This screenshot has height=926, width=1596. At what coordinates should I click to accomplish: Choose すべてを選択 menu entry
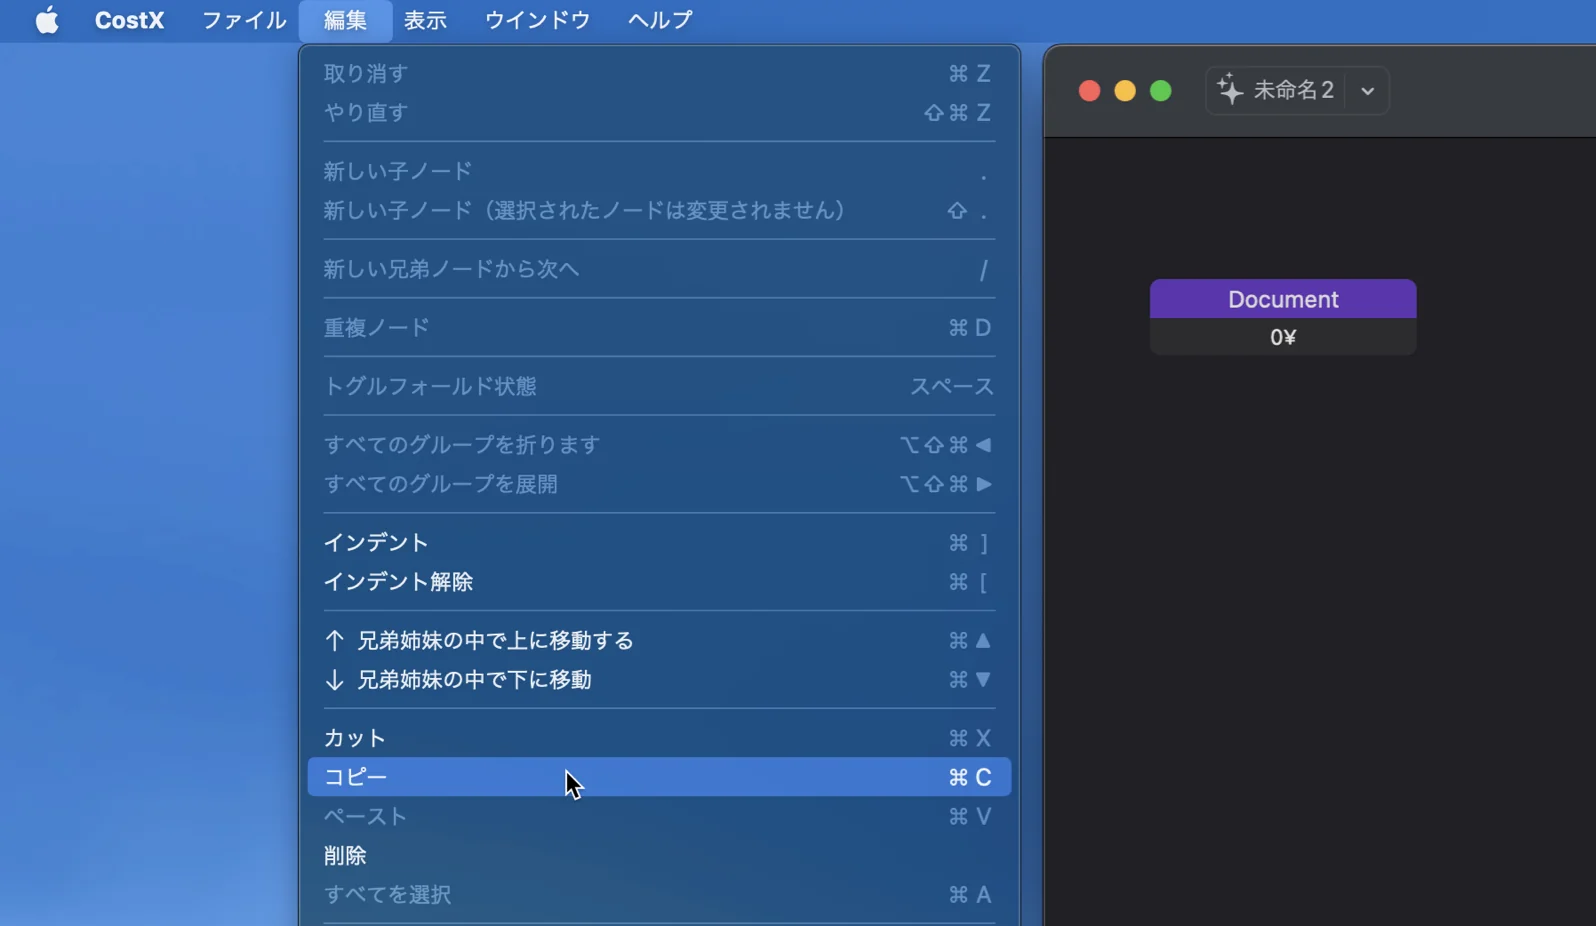659,894
